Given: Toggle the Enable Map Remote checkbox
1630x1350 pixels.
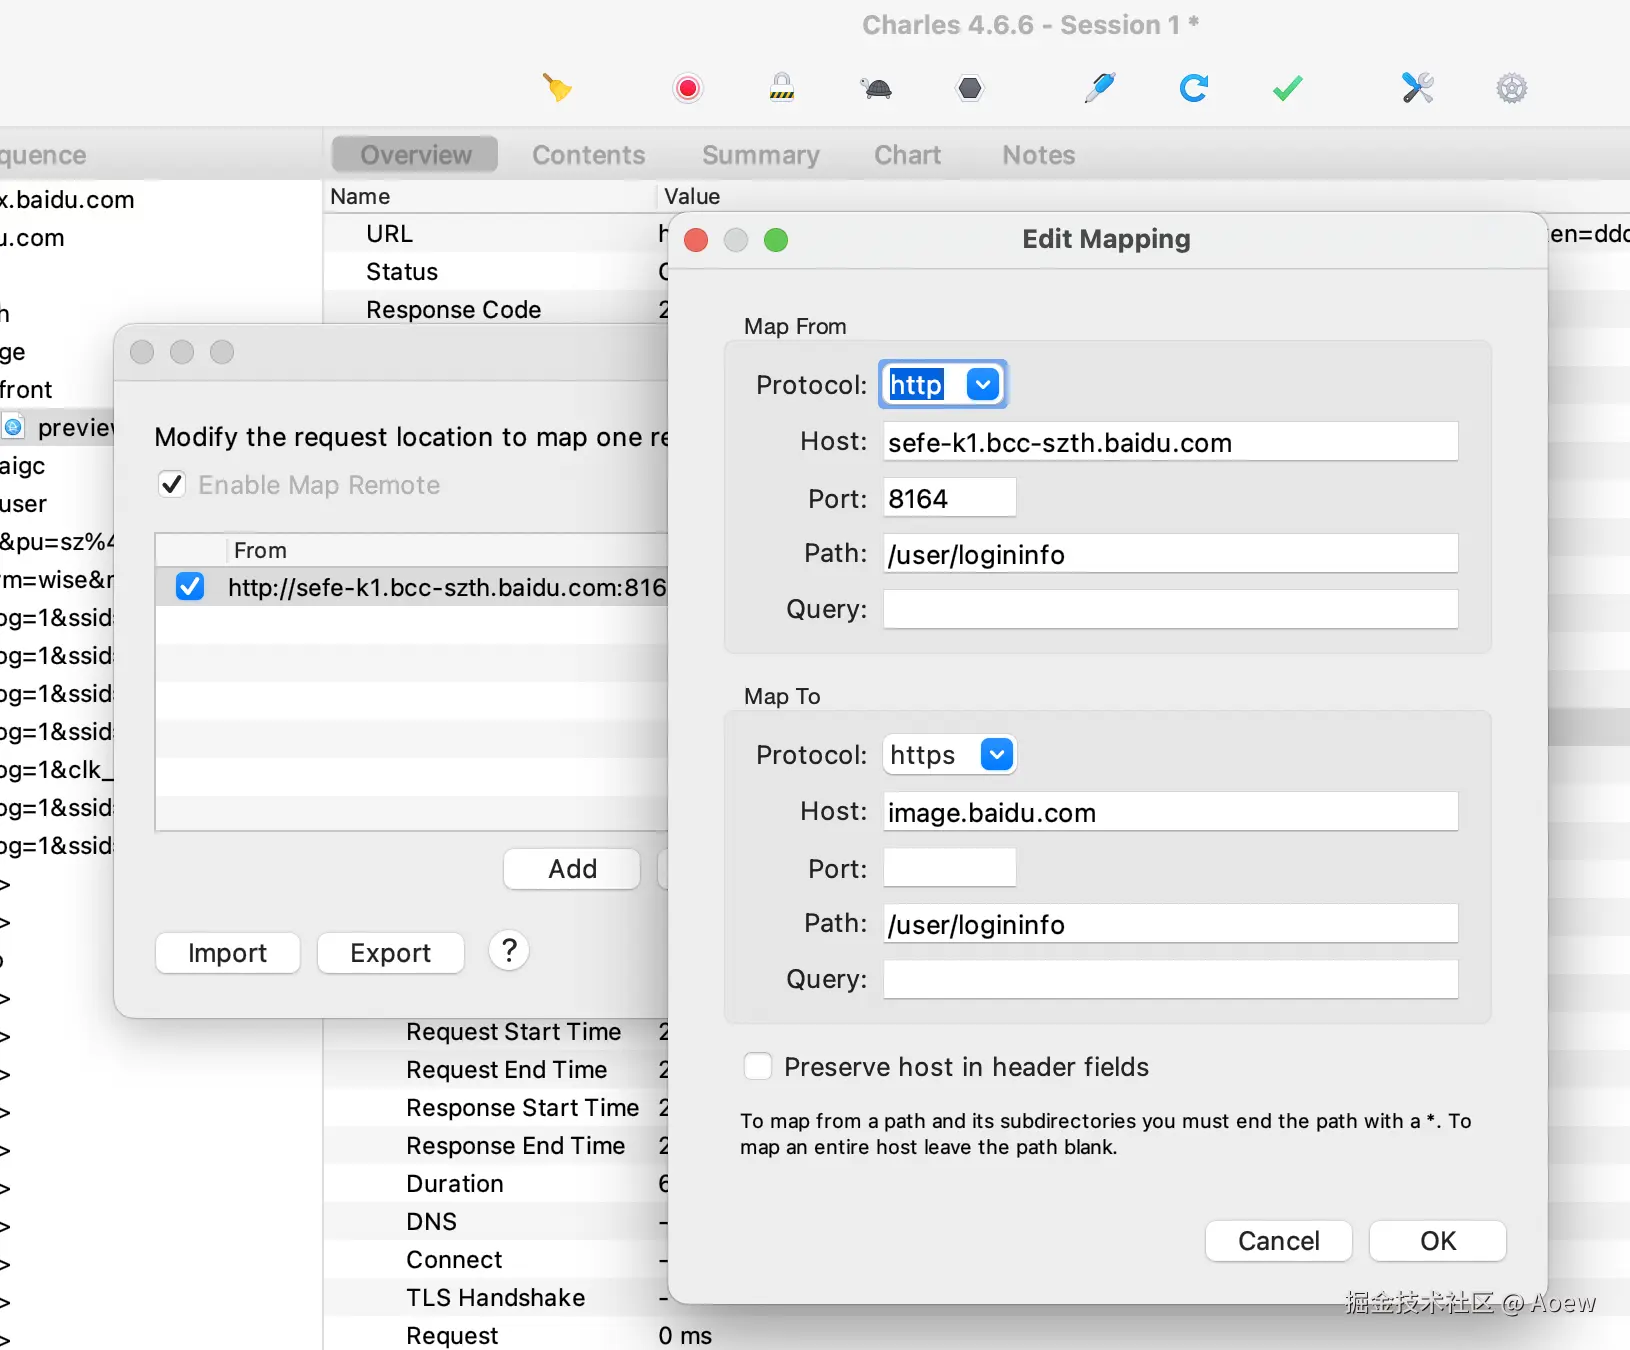Looking at the screenshot, I should tap(172, 485).
